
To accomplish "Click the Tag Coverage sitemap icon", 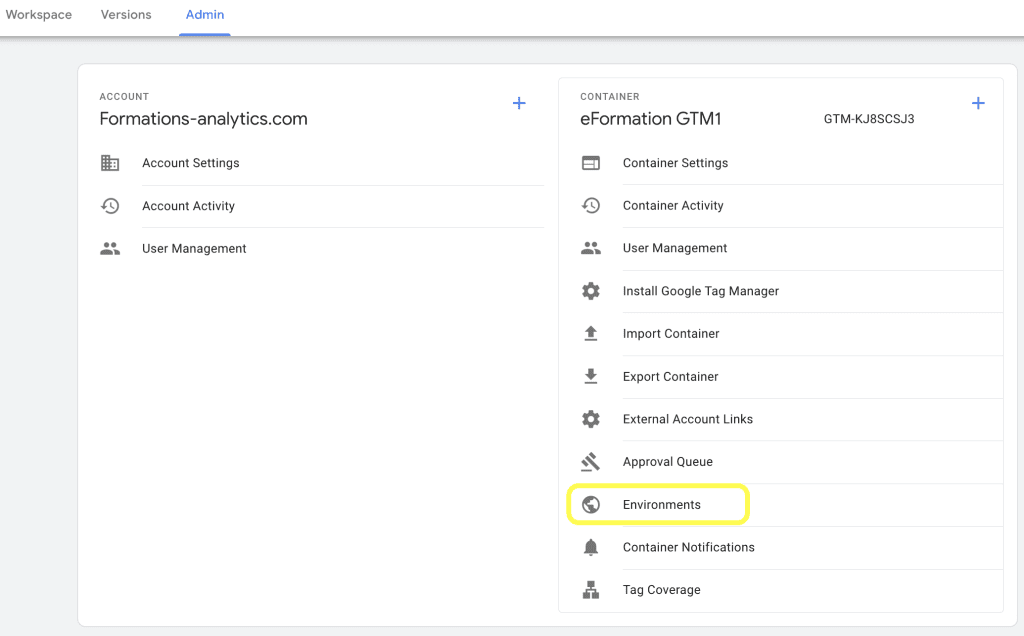I will pyautogui.click(x=591, y=590).
